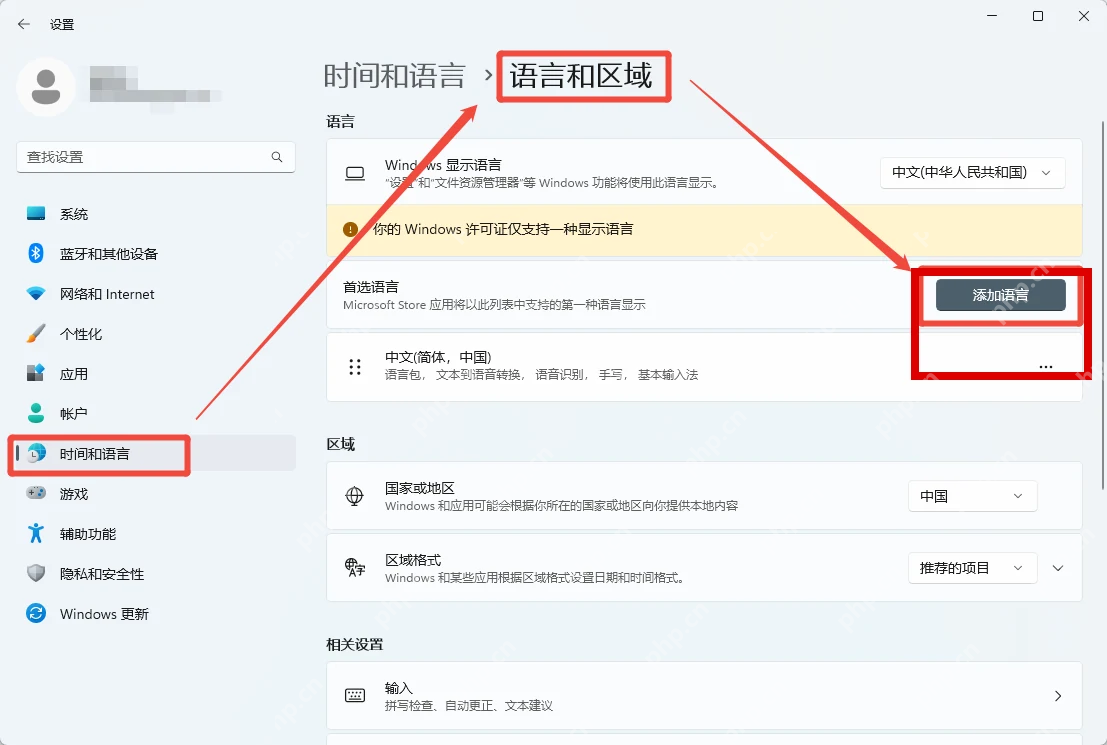This screenshot has height=745, width=1107.
Task: Click the 语言和区域 page title
Action: pos(581,76)
